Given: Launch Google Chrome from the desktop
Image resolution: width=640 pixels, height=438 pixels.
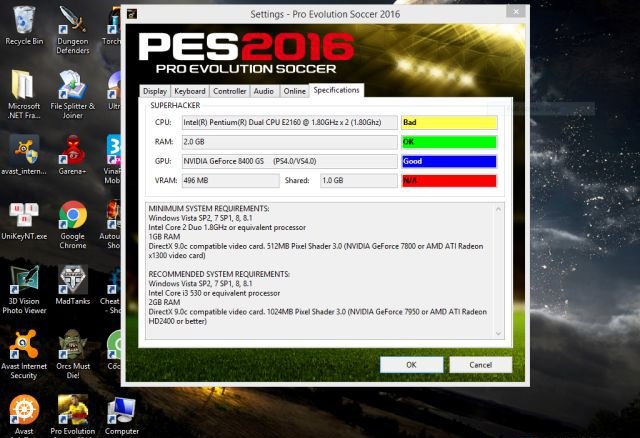Looking at the screenshot, I should click(x=73, y=225).
